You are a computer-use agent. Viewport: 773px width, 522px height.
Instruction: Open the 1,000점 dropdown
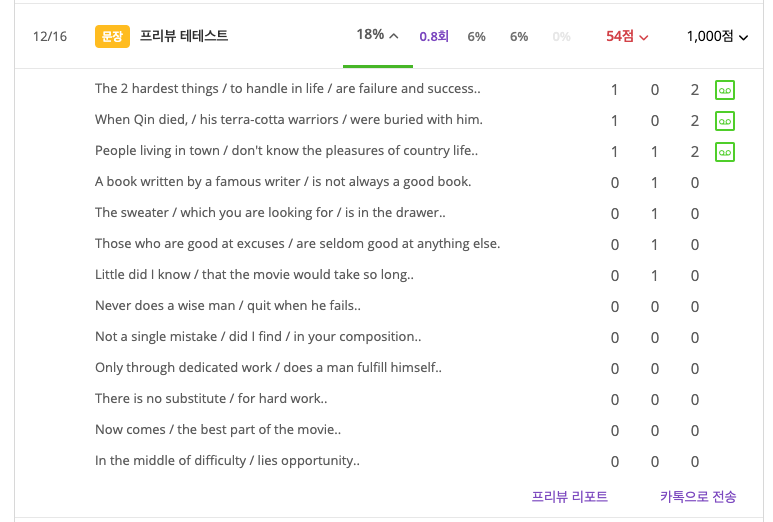[x=717, y=36]
